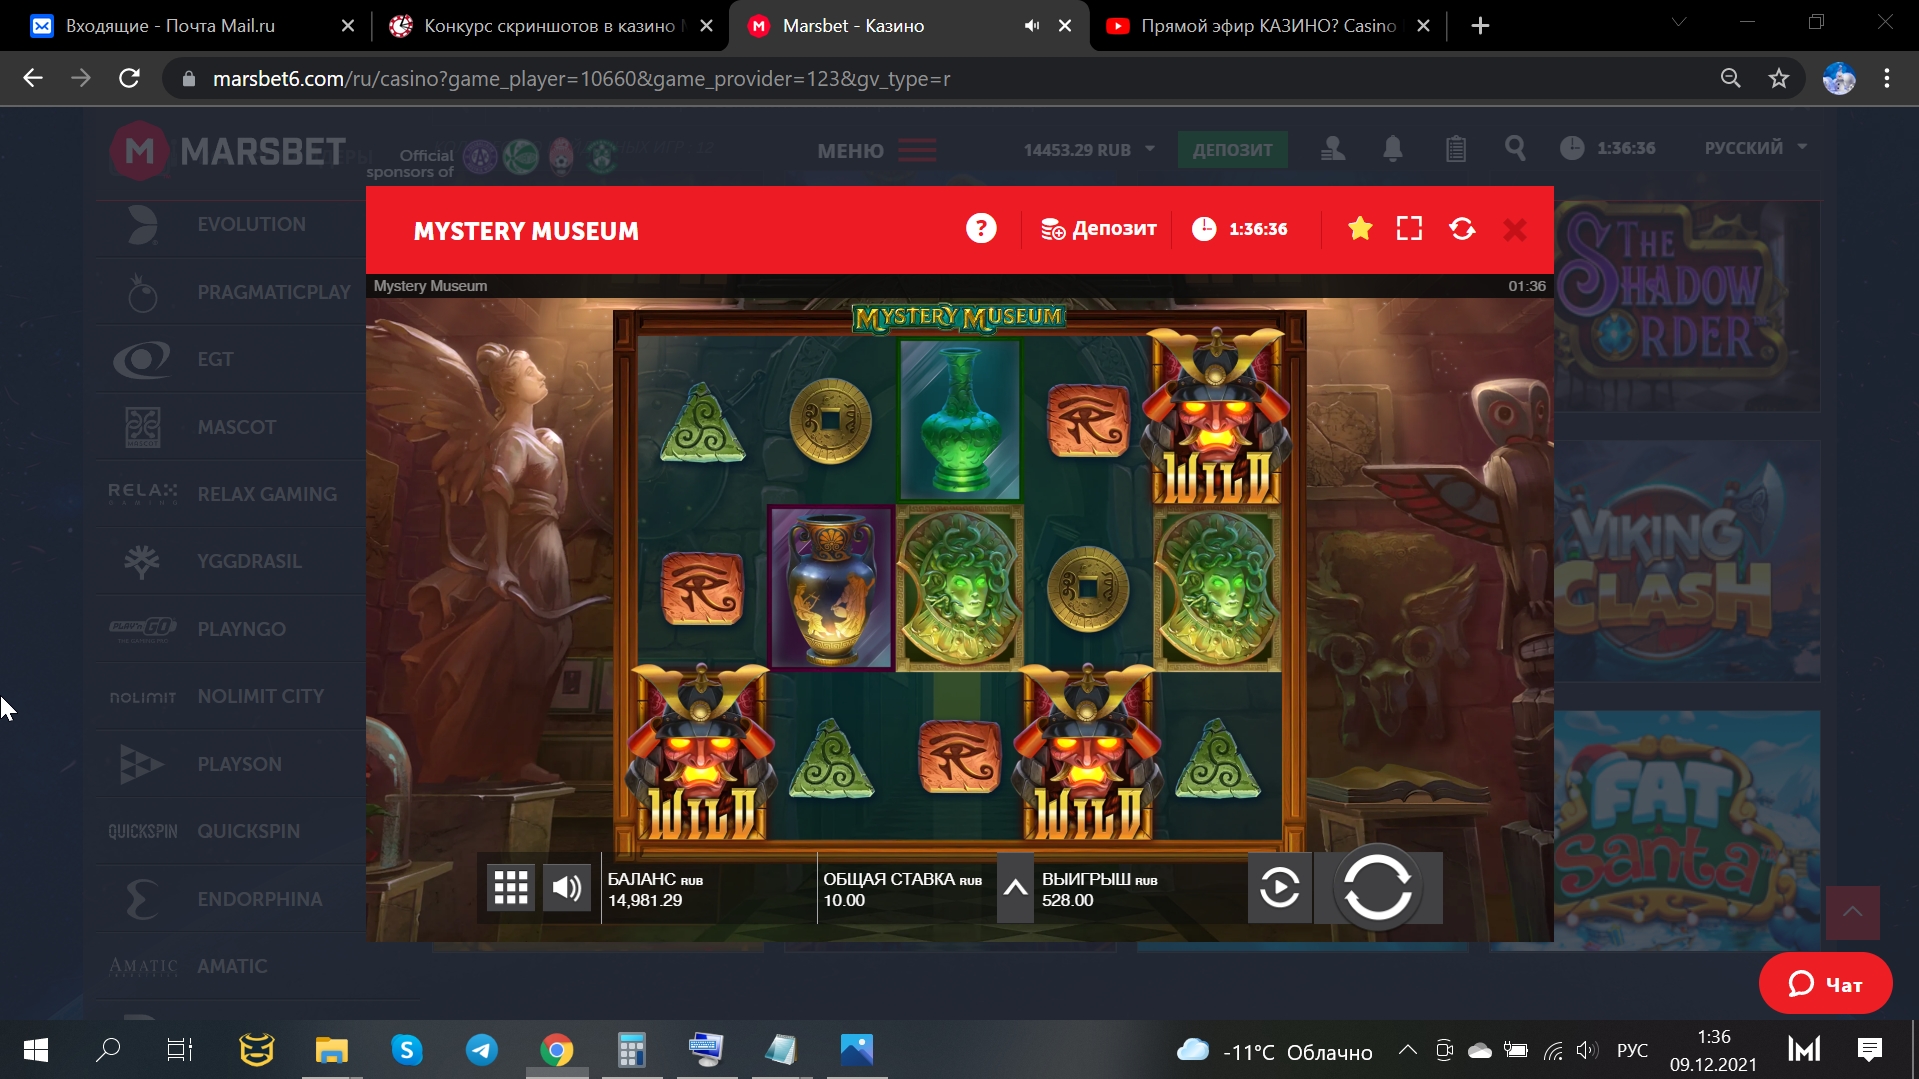The height and width of the screenshot is (1079, 1919).
Task: Open the taskbar volume control
Action: tap(1586, 1050)
